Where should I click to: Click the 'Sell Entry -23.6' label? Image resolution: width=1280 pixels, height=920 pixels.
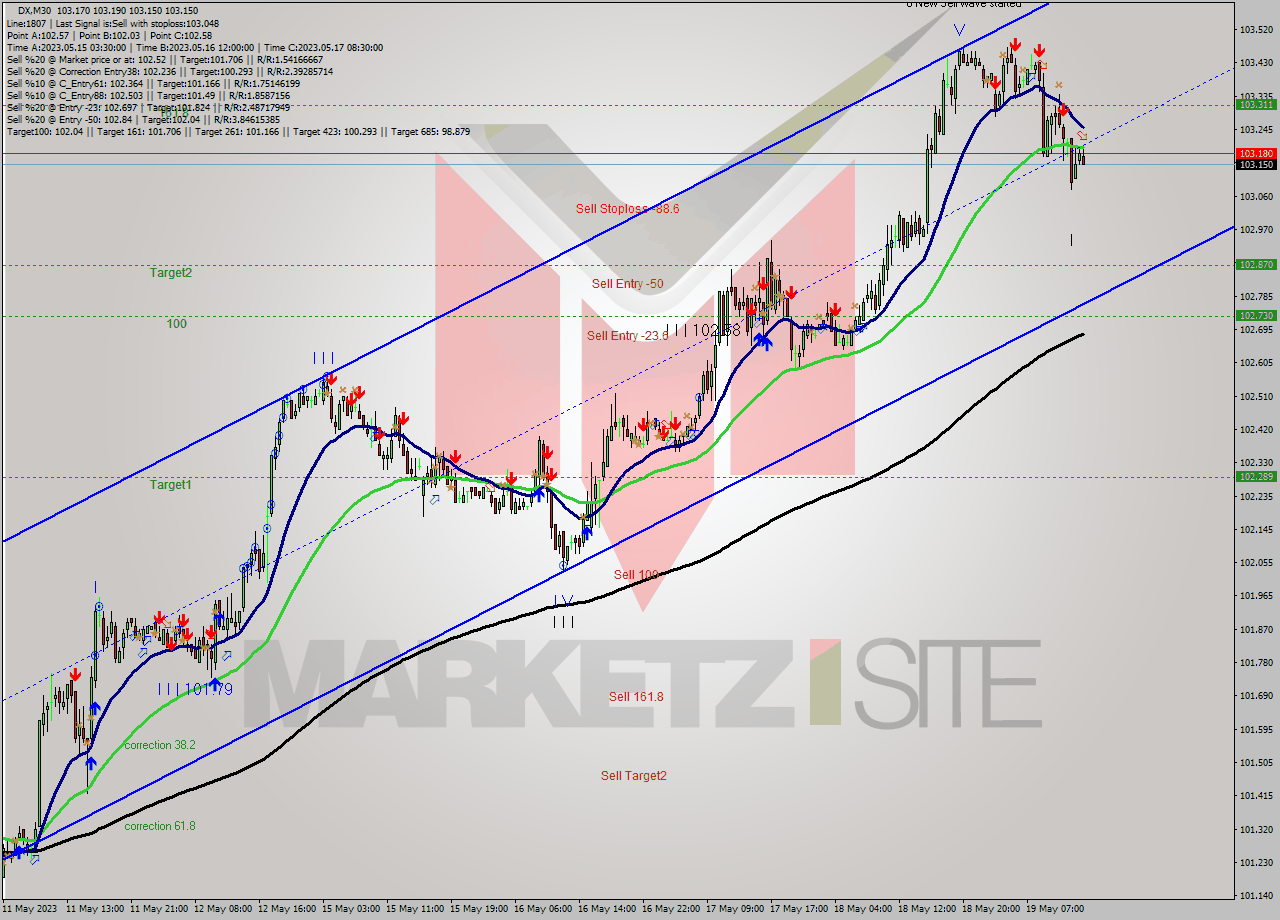tap(627, 336)
